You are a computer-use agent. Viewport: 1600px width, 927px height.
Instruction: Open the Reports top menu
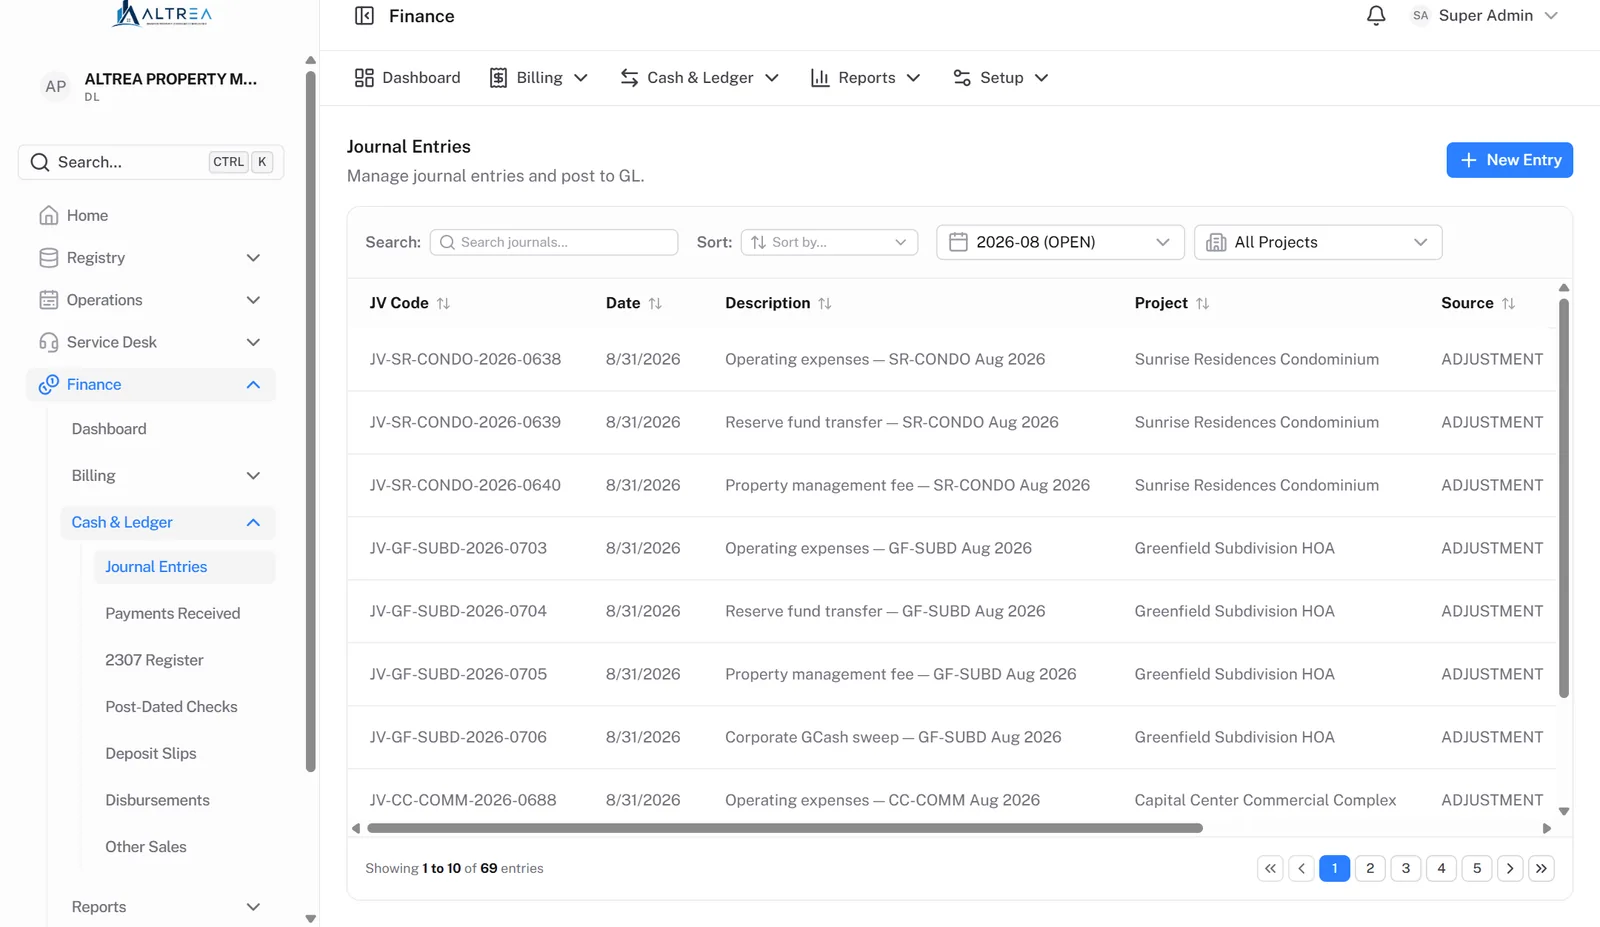click(x=865, y=78)
